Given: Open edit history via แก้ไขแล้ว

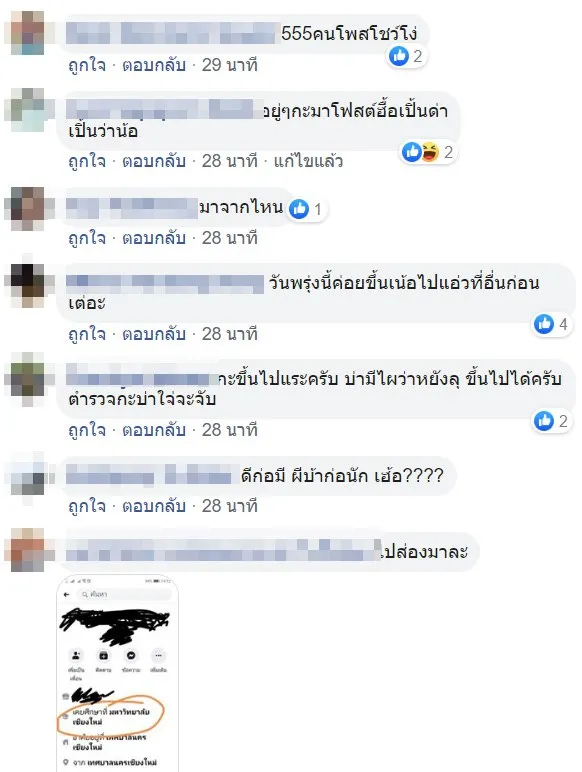Looking at the screenshot, I should click(x=308, y=161).
